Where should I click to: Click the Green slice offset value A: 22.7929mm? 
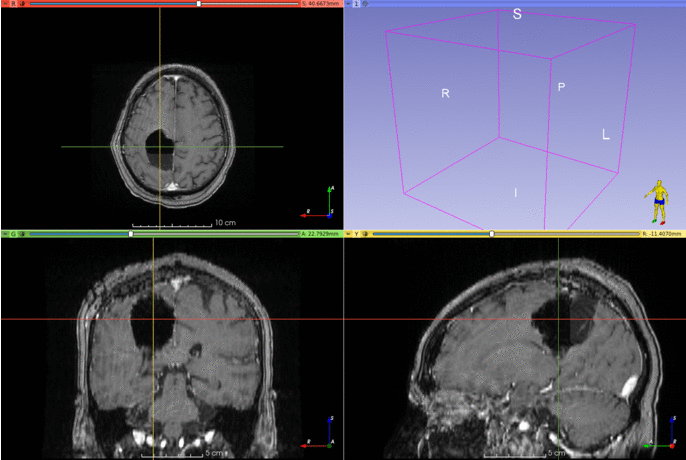(x=321, y=234)
